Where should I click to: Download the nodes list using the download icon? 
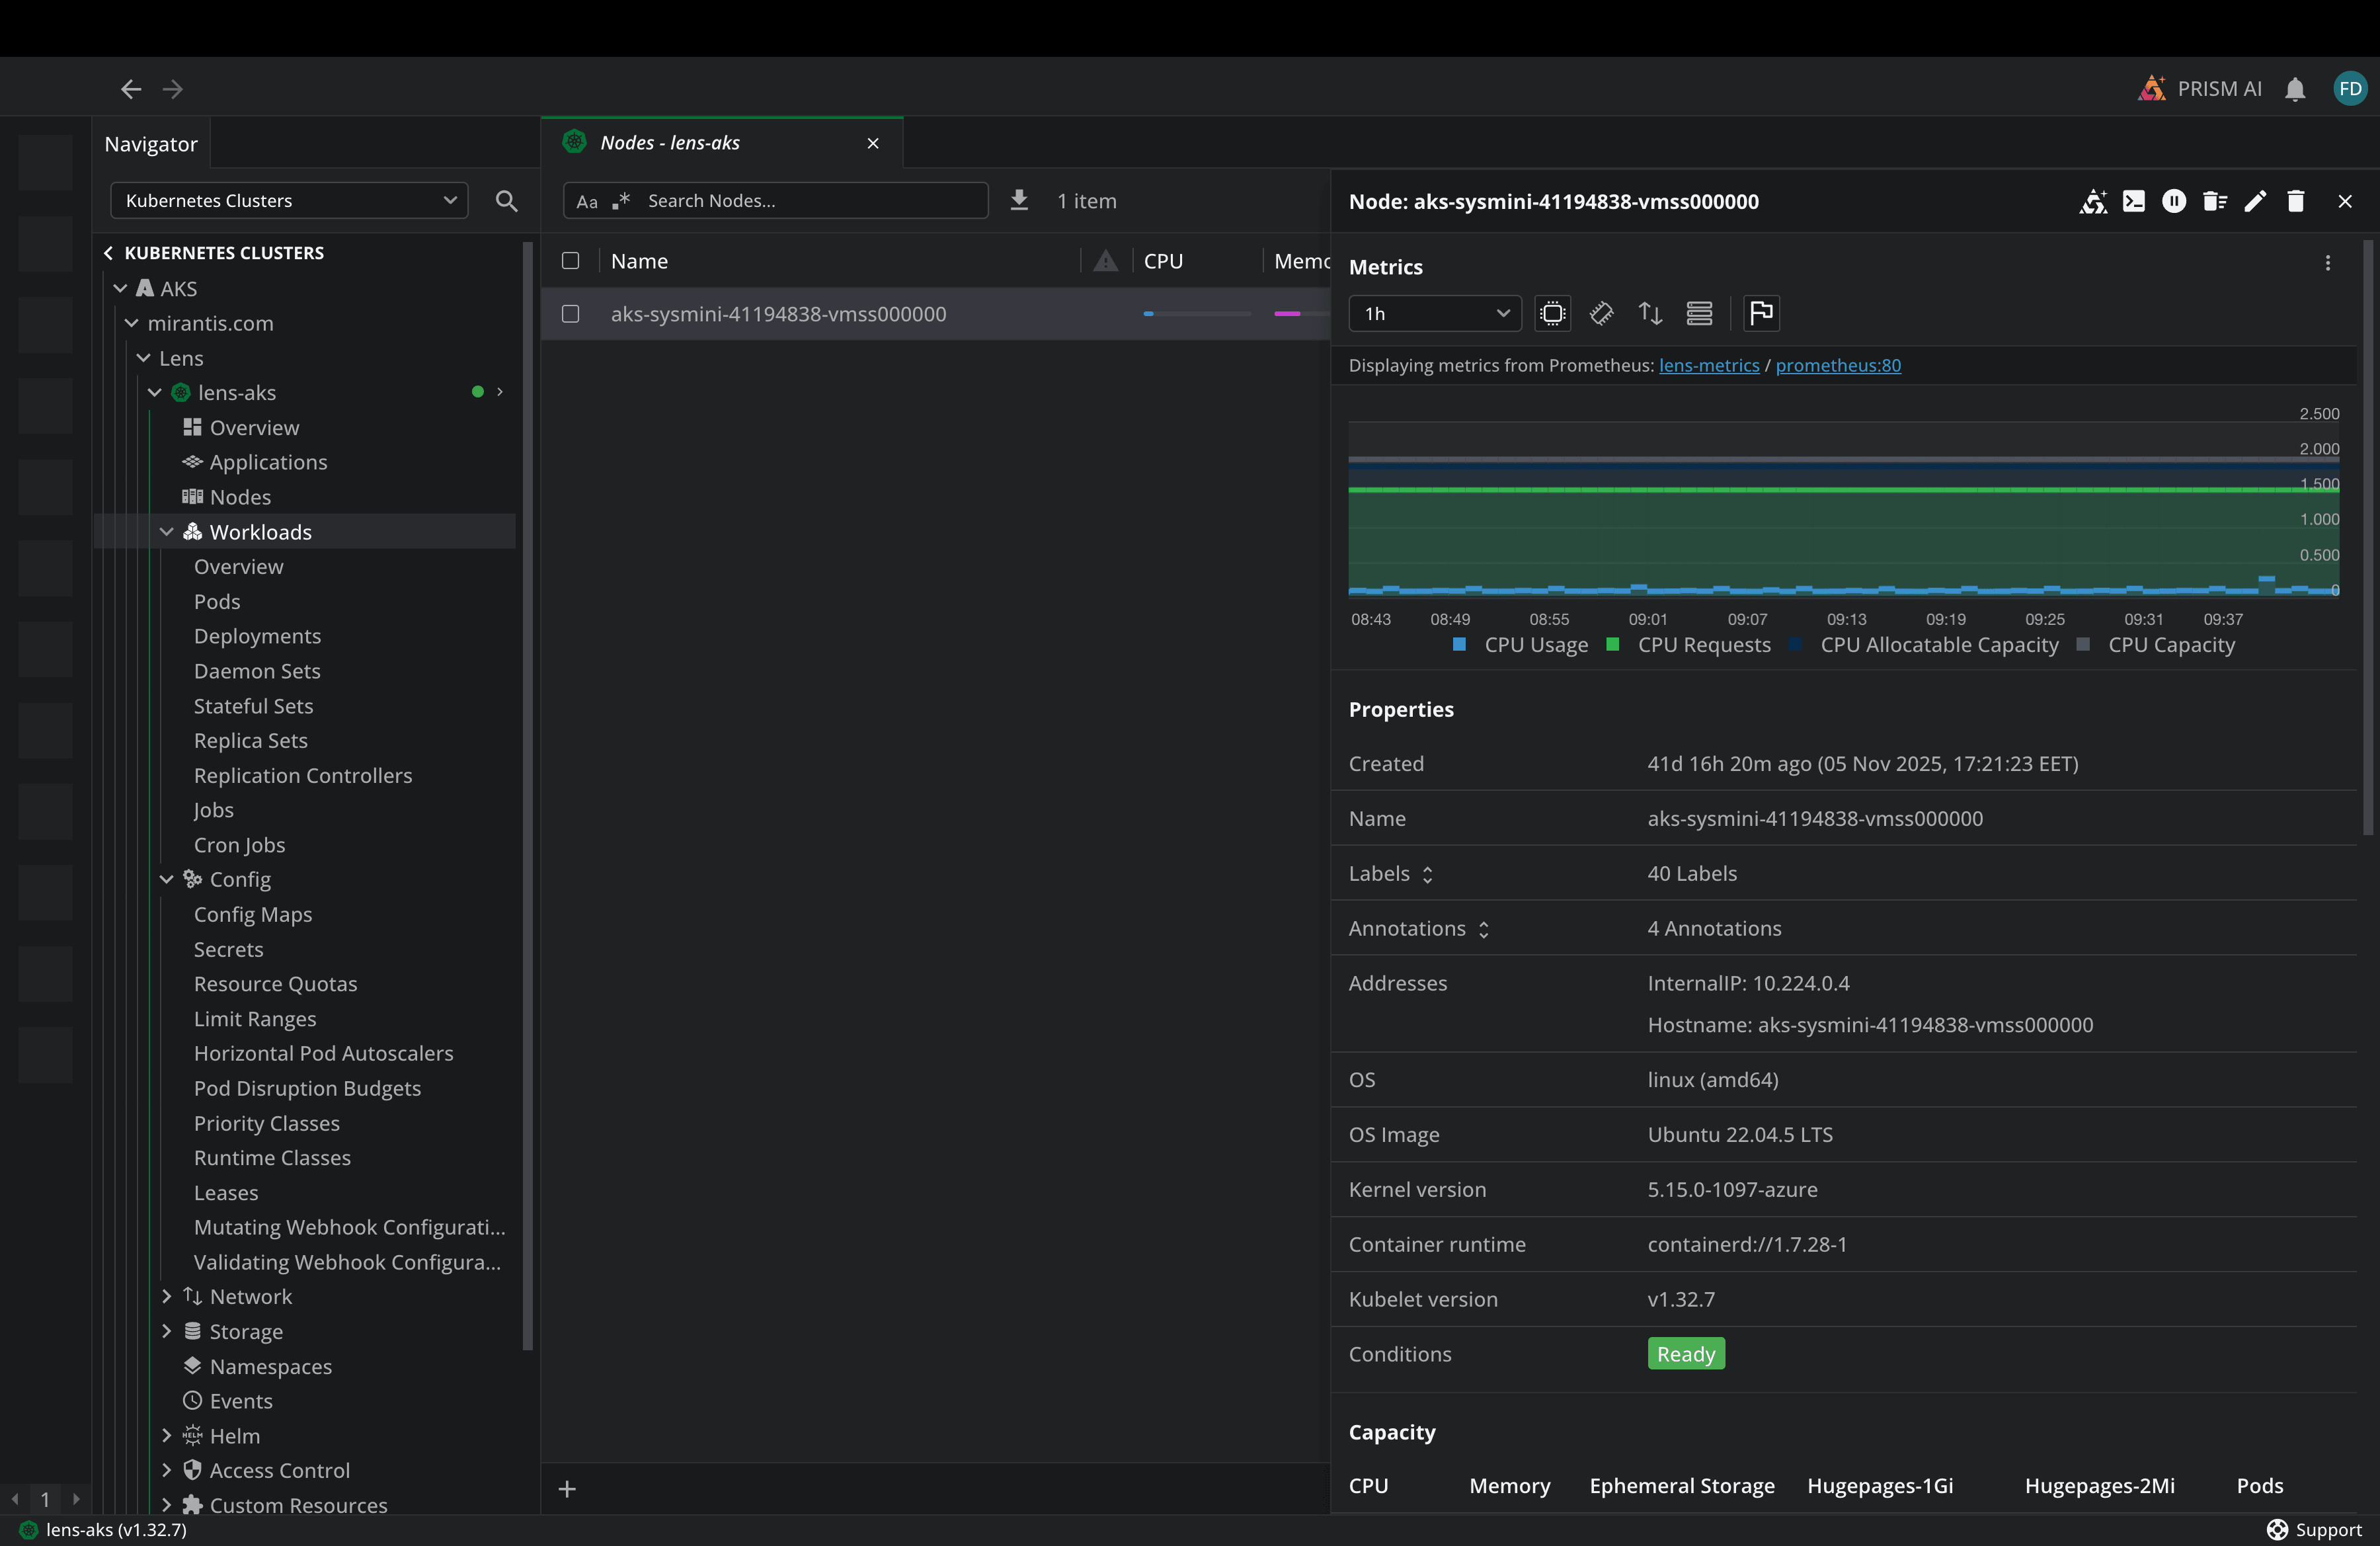click(x=1019, y=200)
